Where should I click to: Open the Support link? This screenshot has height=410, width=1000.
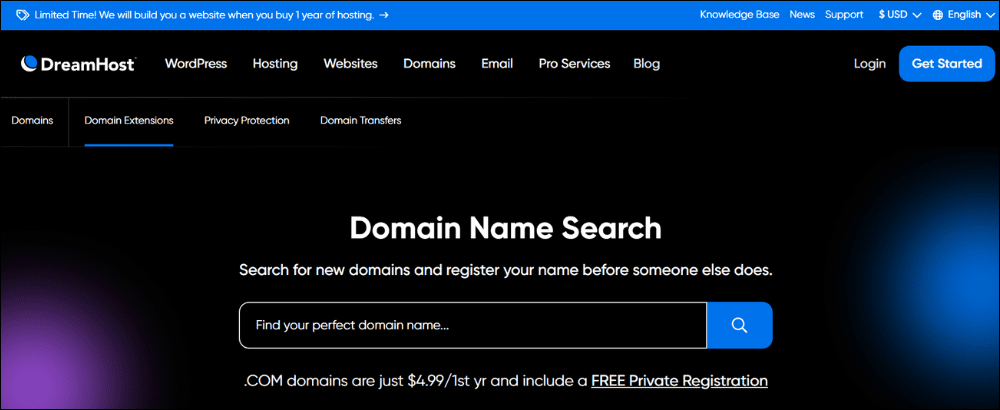[844, 15]
